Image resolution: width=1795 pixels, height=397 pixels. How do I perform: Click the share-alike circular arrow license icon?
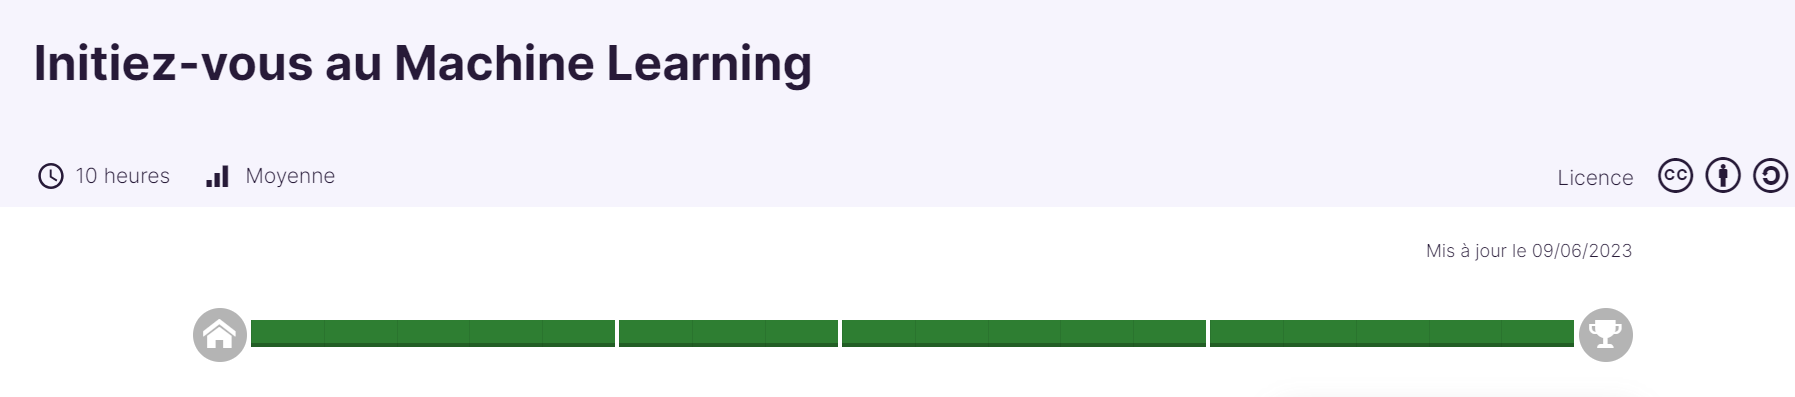tap(1770, 176)
